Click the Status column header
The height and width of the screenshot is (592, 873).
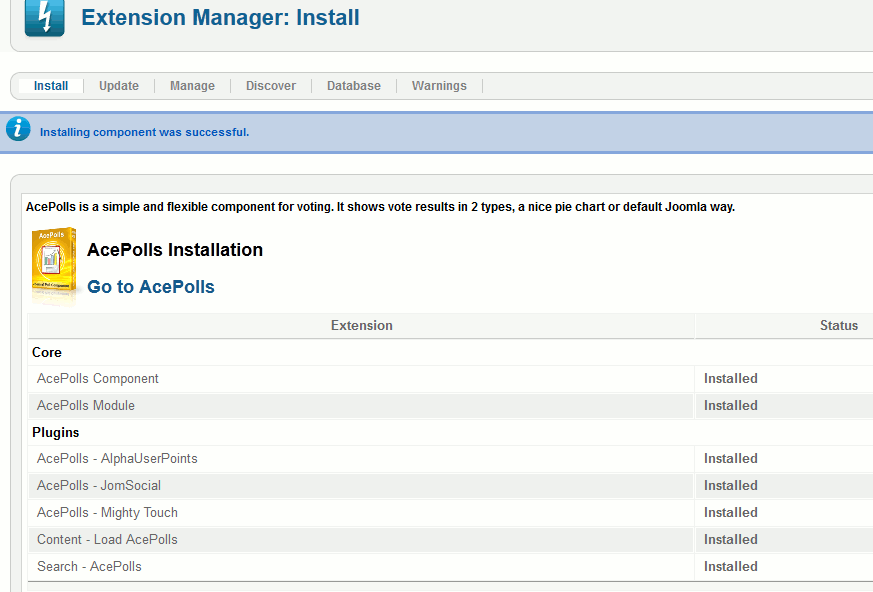pyautogui.click(x=838, y=325)
